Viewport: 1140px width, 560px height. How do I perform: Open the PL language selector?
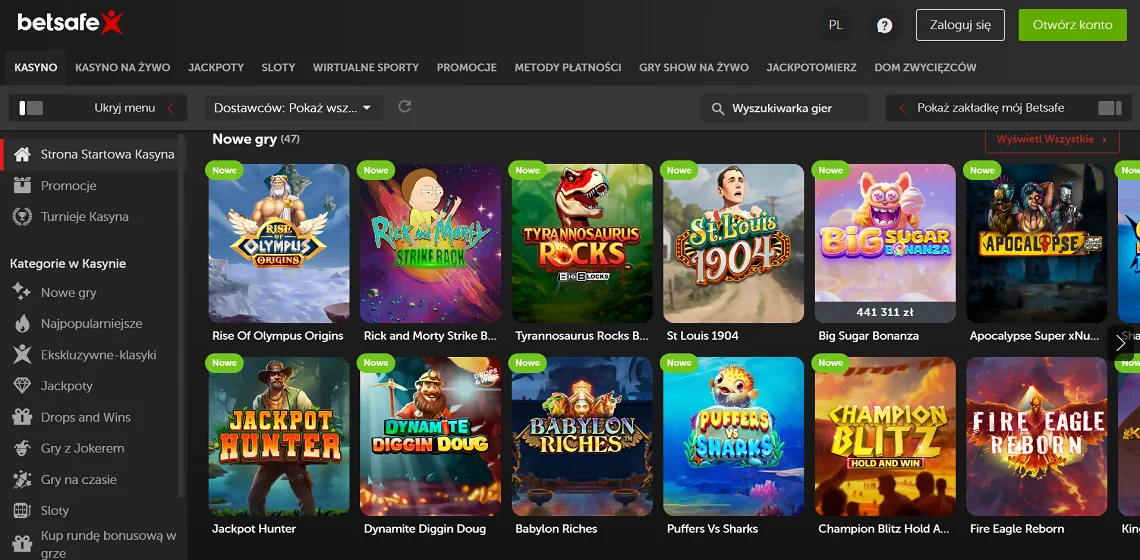835,25
